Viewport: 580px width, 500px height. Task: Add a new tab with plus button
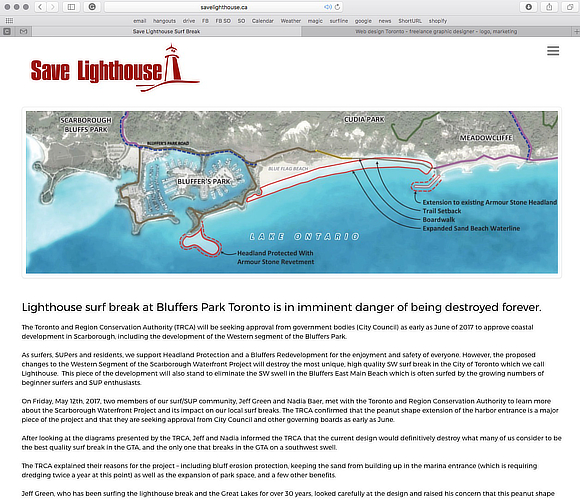click(x=576, y=32)
